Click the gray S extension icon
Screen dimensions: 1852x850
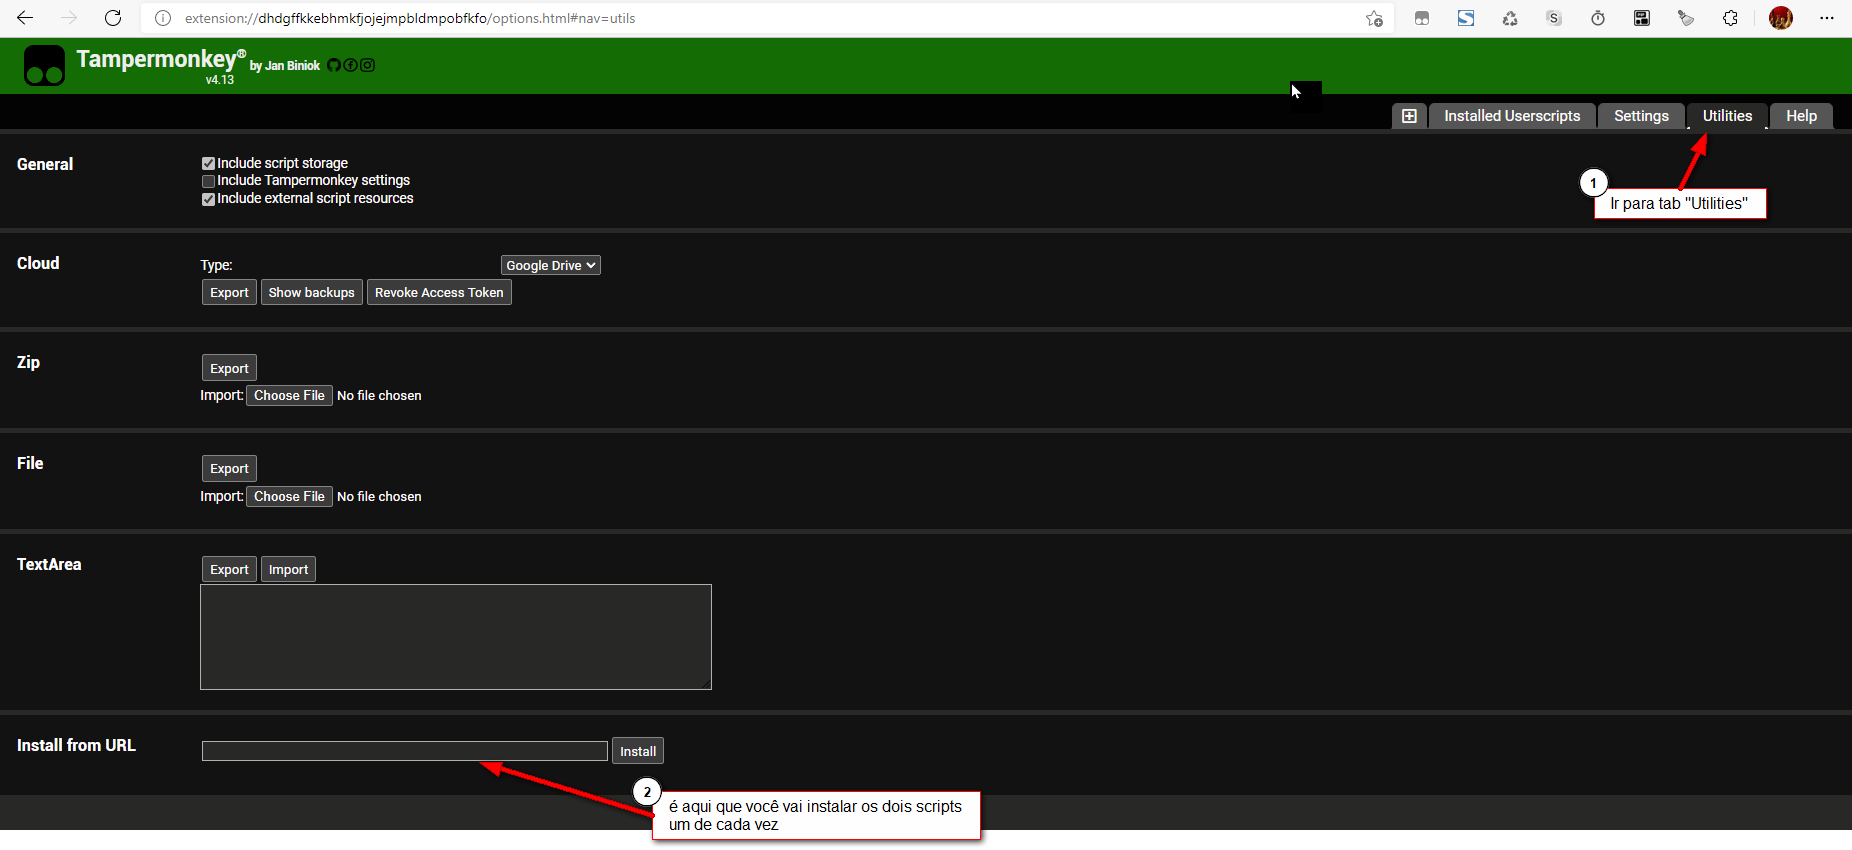click(x=1554, y=18)
